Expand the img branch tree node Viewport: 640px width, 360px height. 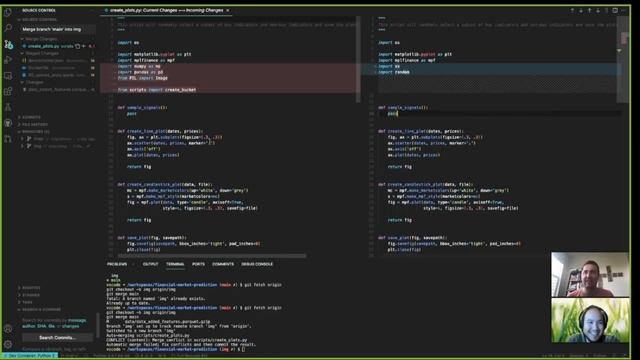click(22, 146)
